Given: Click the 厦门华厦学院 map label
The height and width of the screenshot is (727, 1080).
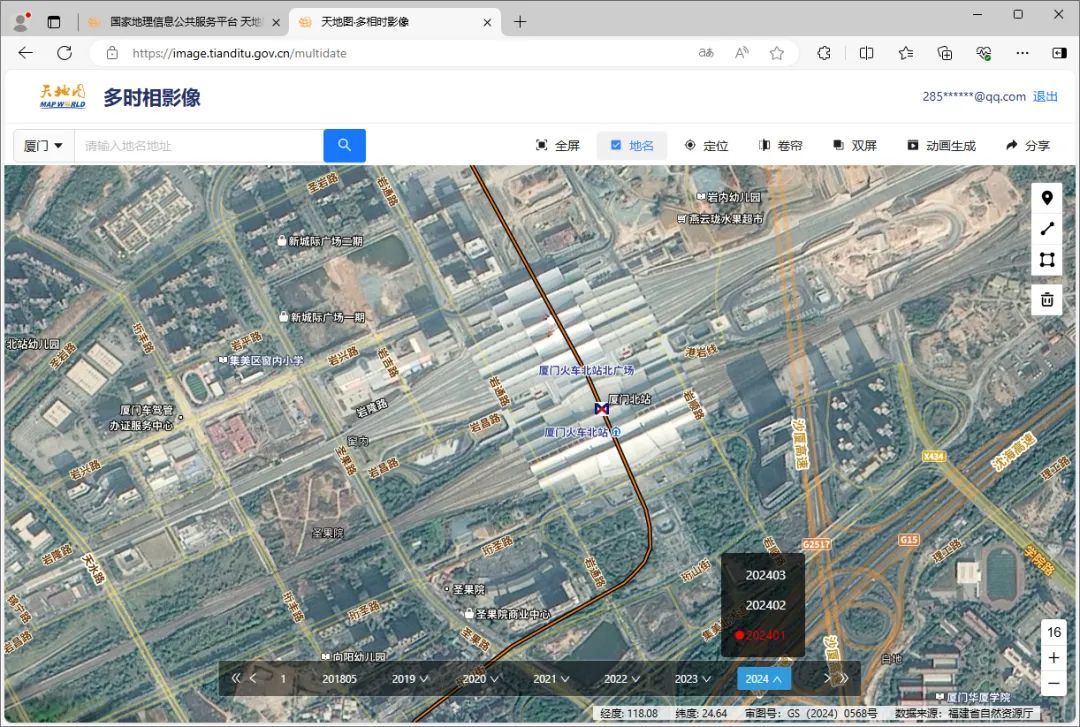Looking at the screenshot, I should pyautogui.click(x=978, y=697).
